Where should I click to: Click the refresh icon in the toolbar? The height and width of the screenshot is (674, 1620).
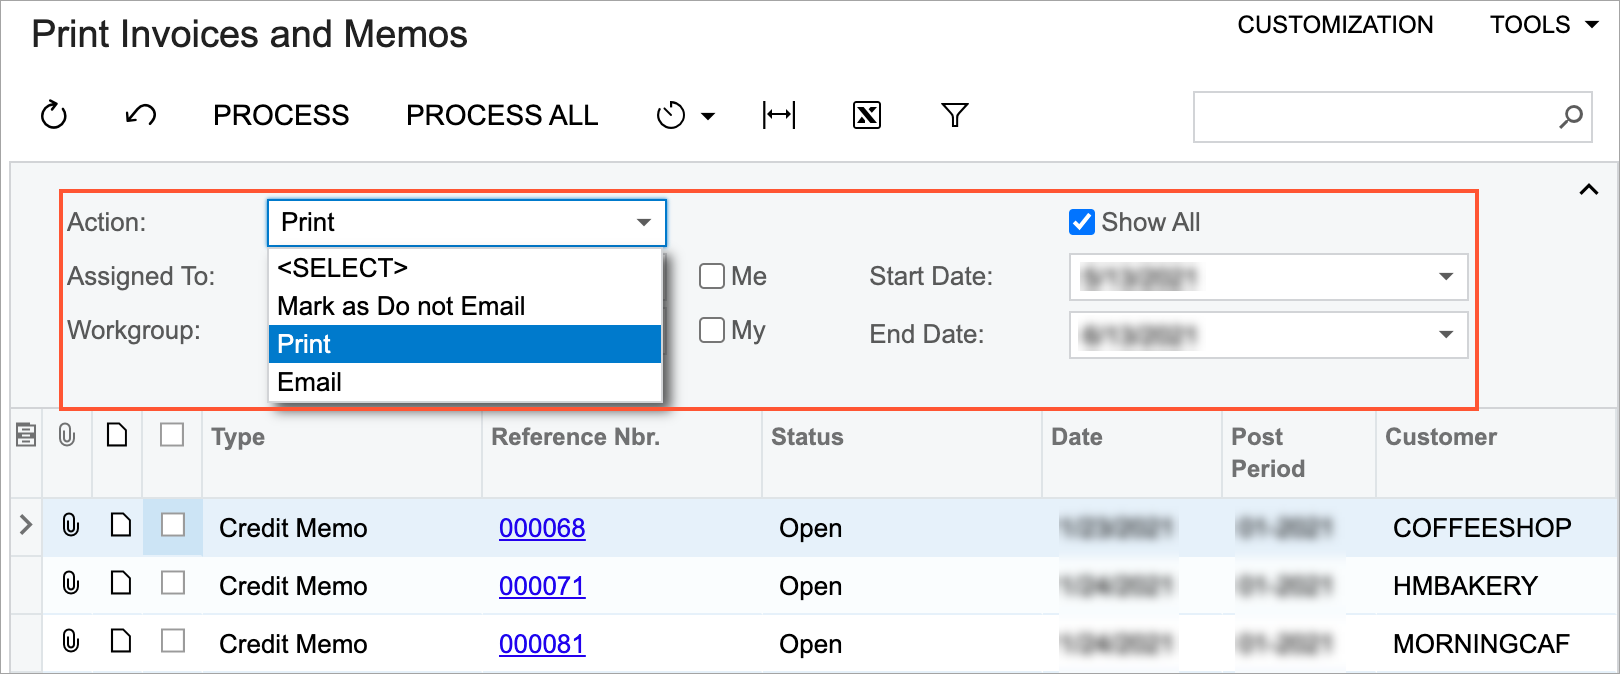pyautogui.click(x=54, y=116)
